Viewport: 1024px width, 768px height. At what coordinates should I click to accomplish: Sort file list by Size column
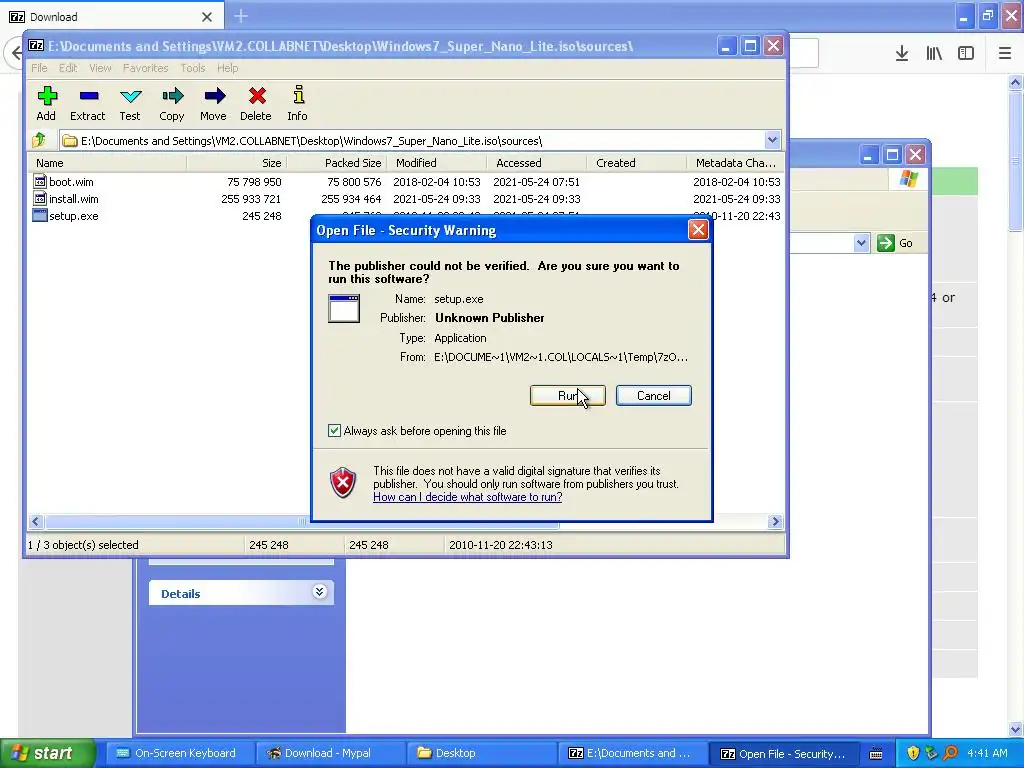coord(237,163)
